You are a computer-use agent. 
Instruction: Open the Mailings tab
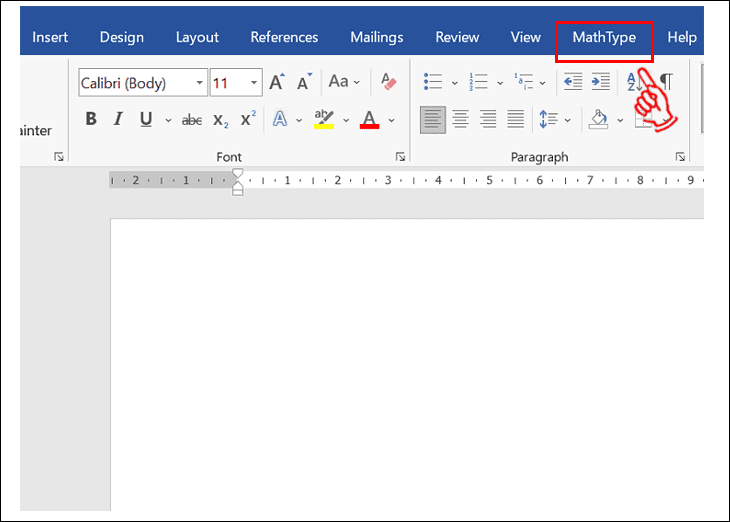point(377,38)
